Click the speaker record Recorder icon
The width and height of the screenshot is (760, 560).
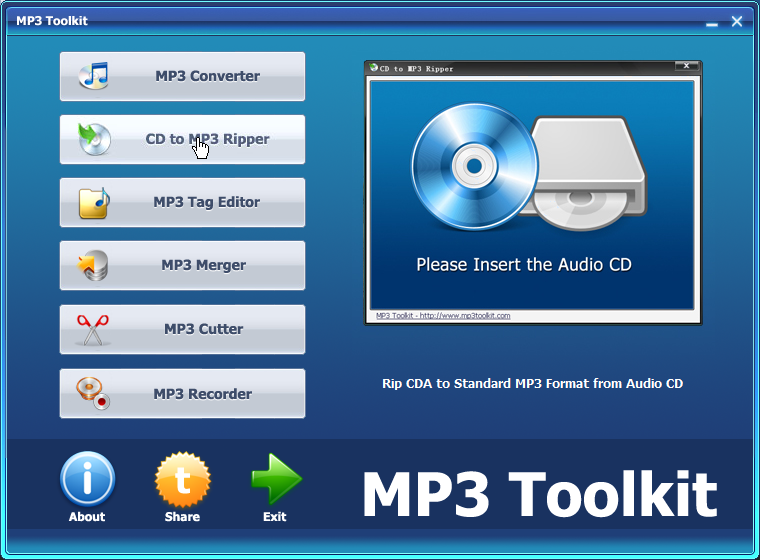click(93, 393)
